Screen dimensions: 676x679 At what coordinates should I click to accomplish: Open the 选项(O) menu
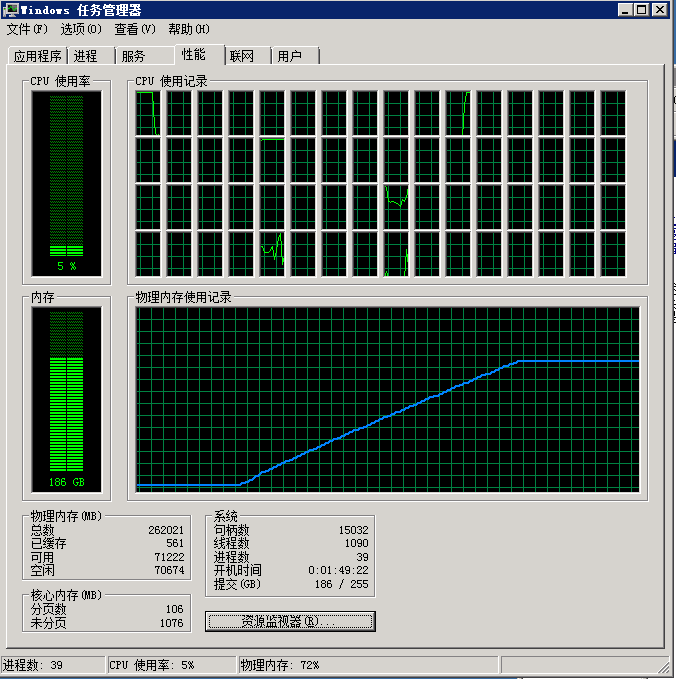(x=81, y=29)
